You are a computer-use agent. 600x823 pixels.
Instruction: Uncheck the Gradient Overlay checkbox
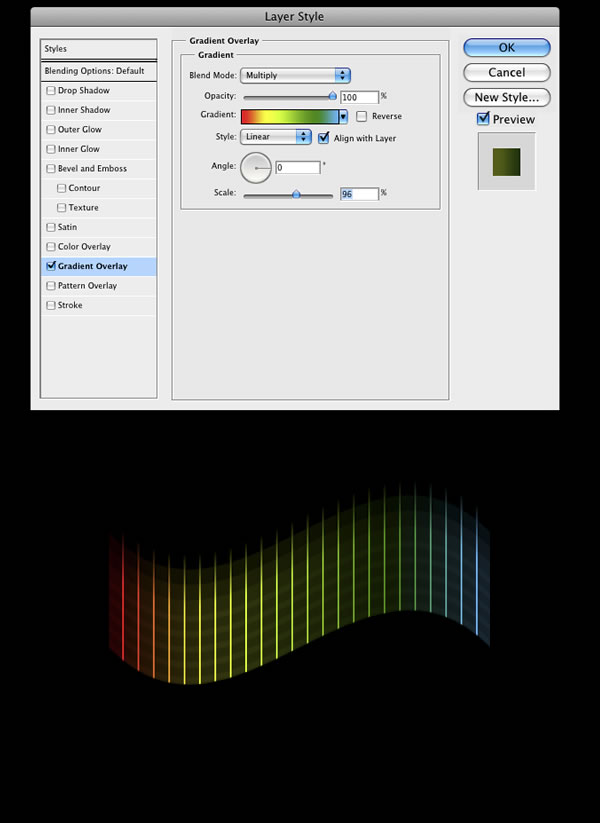coord(51,266)
